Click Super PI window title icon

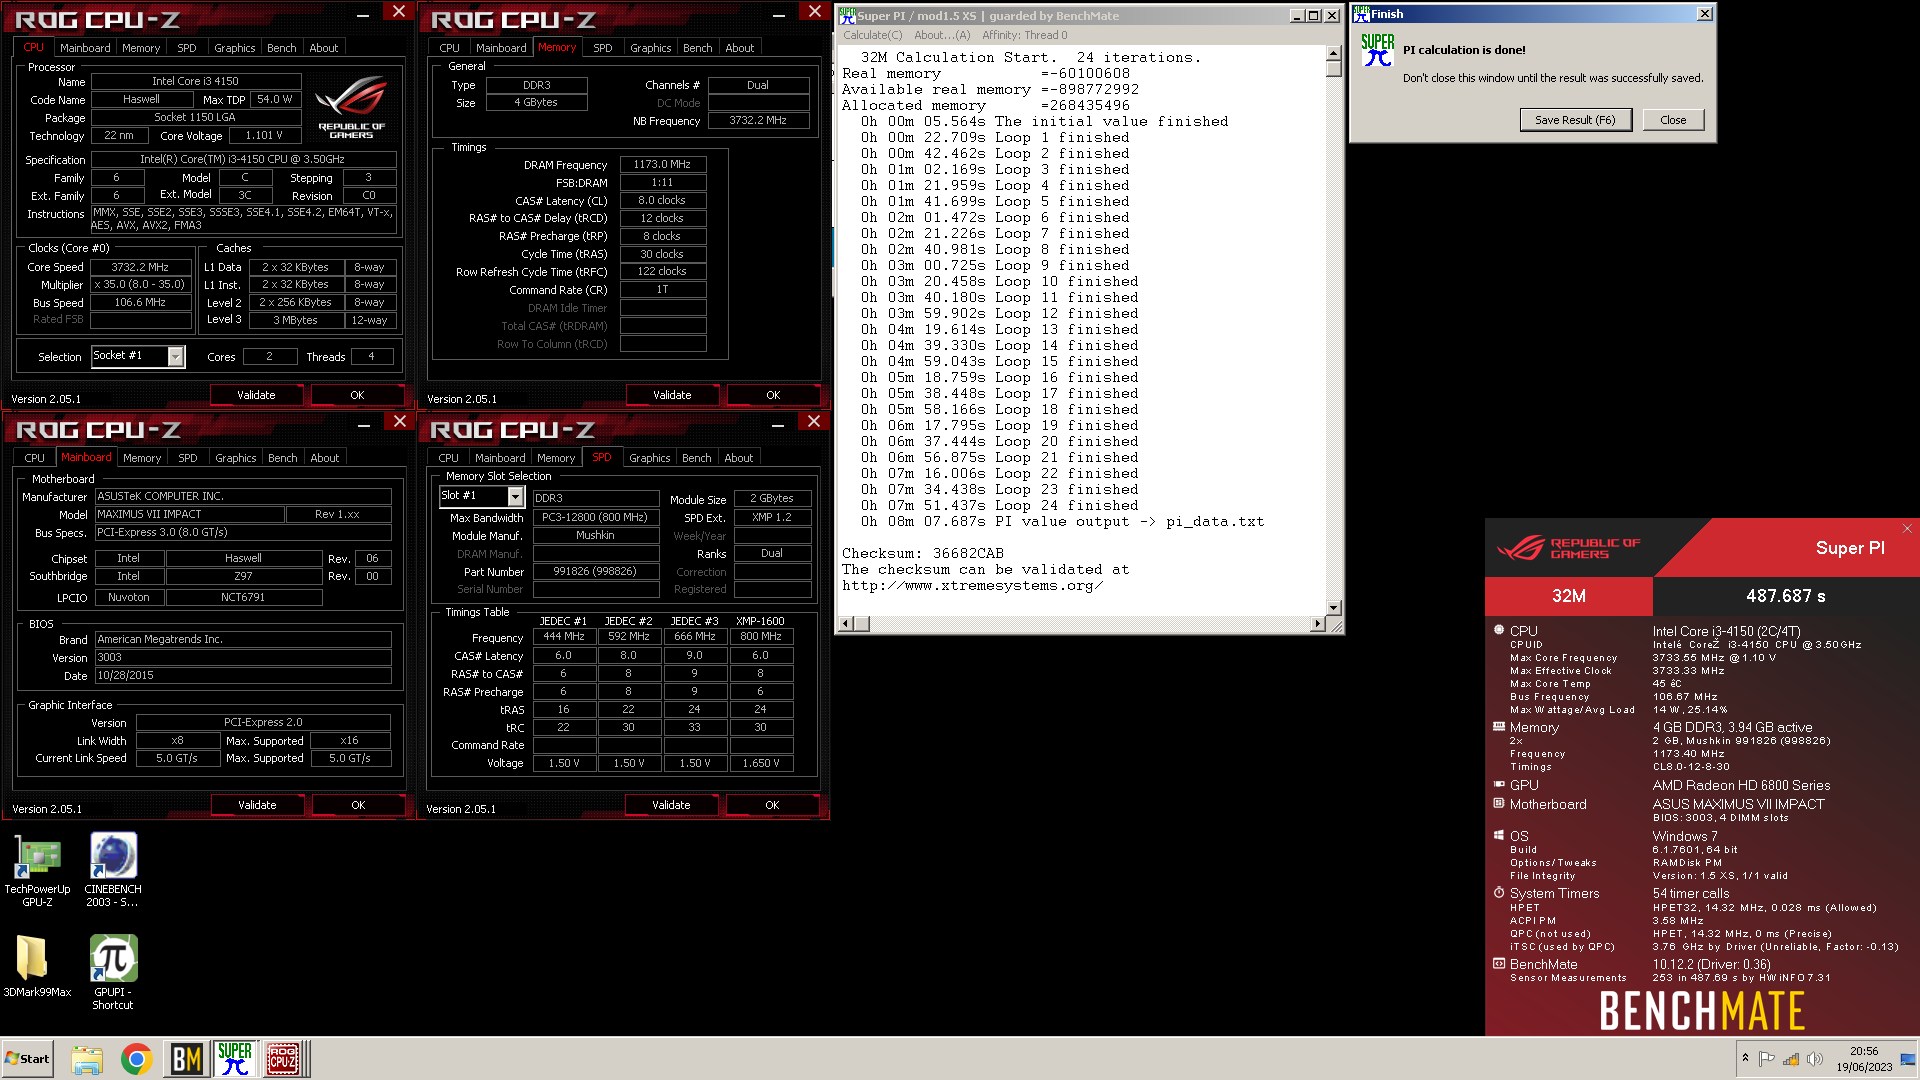point(847,15)
